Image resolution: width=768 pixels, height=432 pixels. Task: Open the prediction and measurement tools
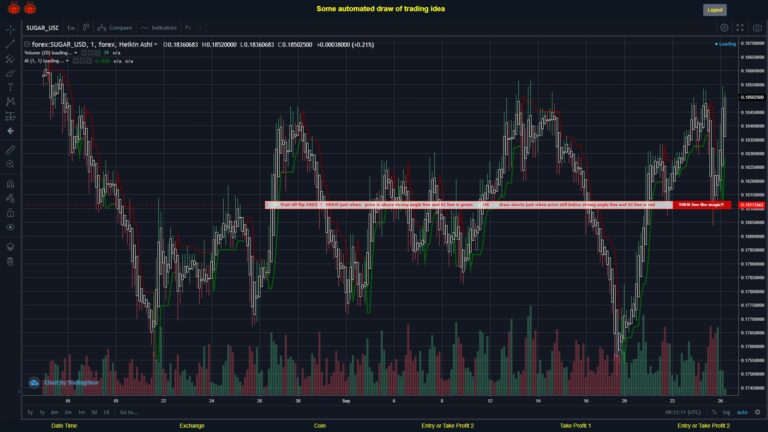[10, 116]
